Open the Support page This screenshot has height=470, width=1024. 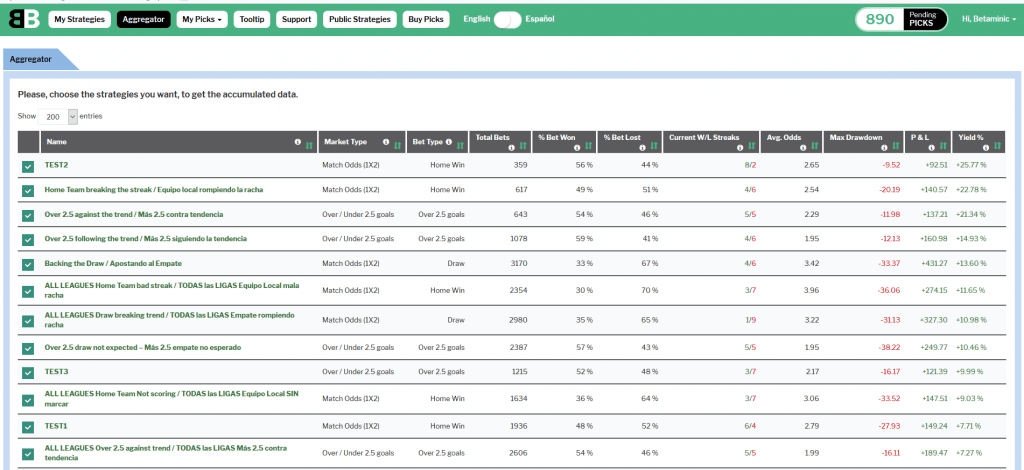tap(296, 20)
